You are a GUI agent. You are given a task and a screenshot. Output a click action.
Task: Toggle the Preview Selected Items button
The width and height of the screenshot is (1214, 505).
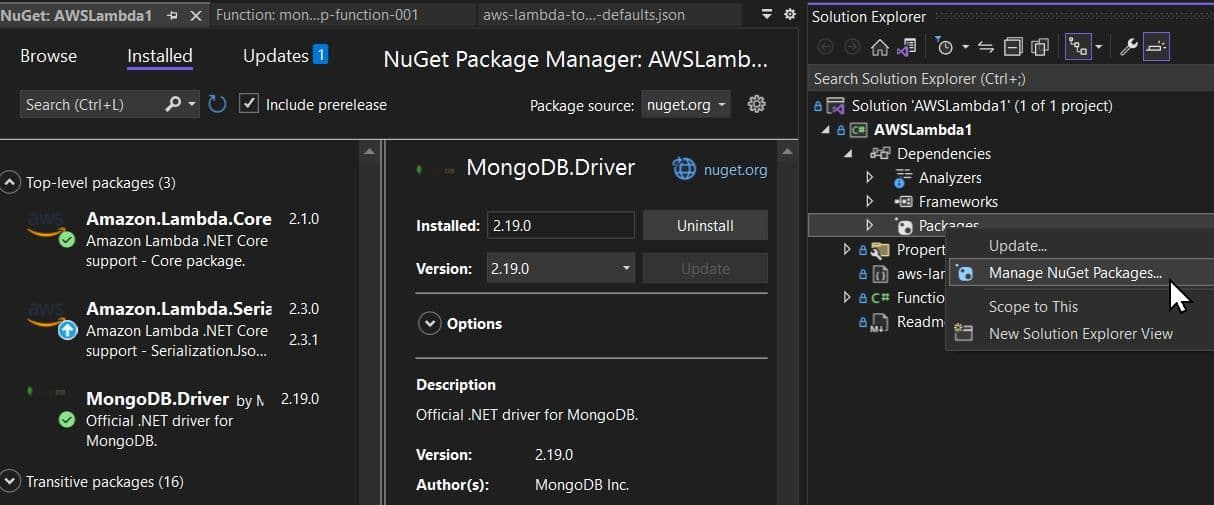1156,47
